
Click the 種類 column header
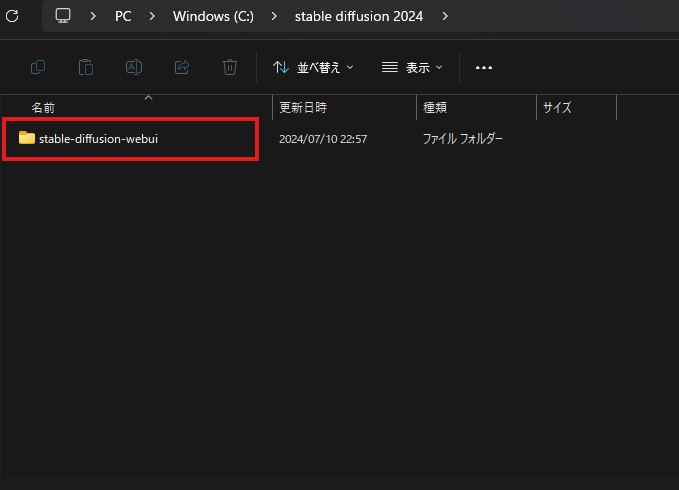tap(436, 107)
